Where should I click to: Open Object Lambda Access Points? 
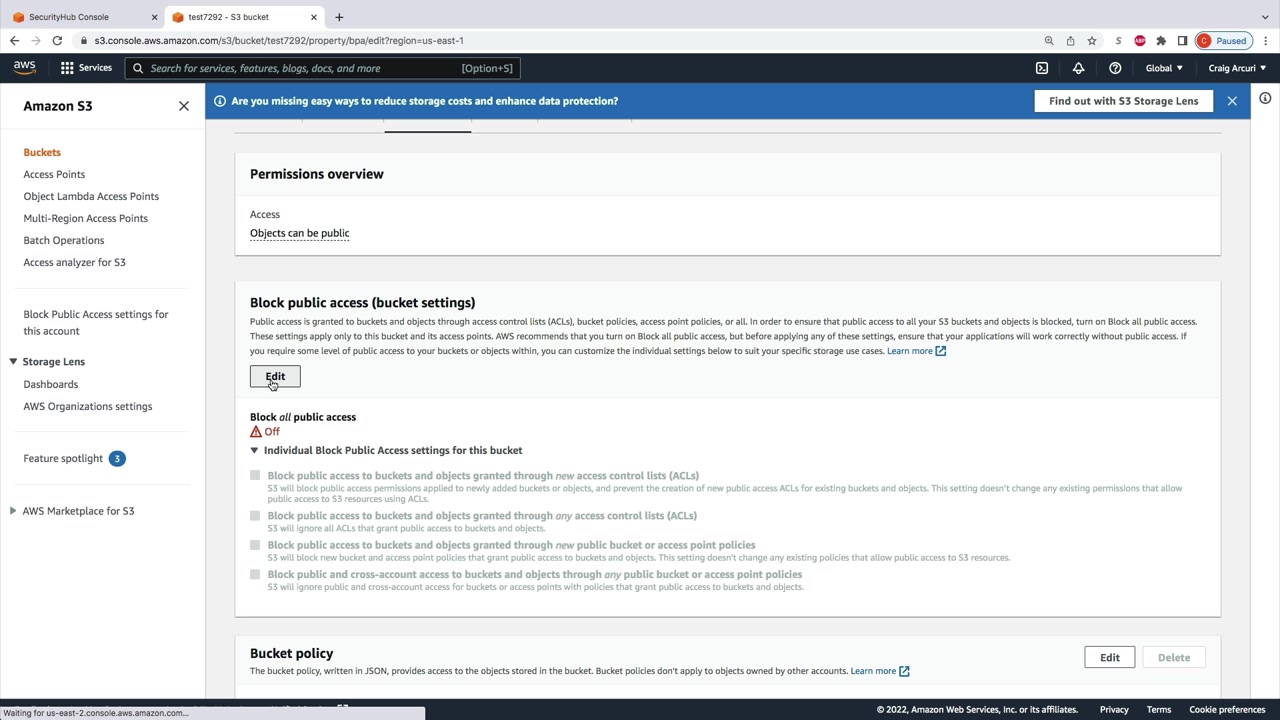tap(91, 197)
